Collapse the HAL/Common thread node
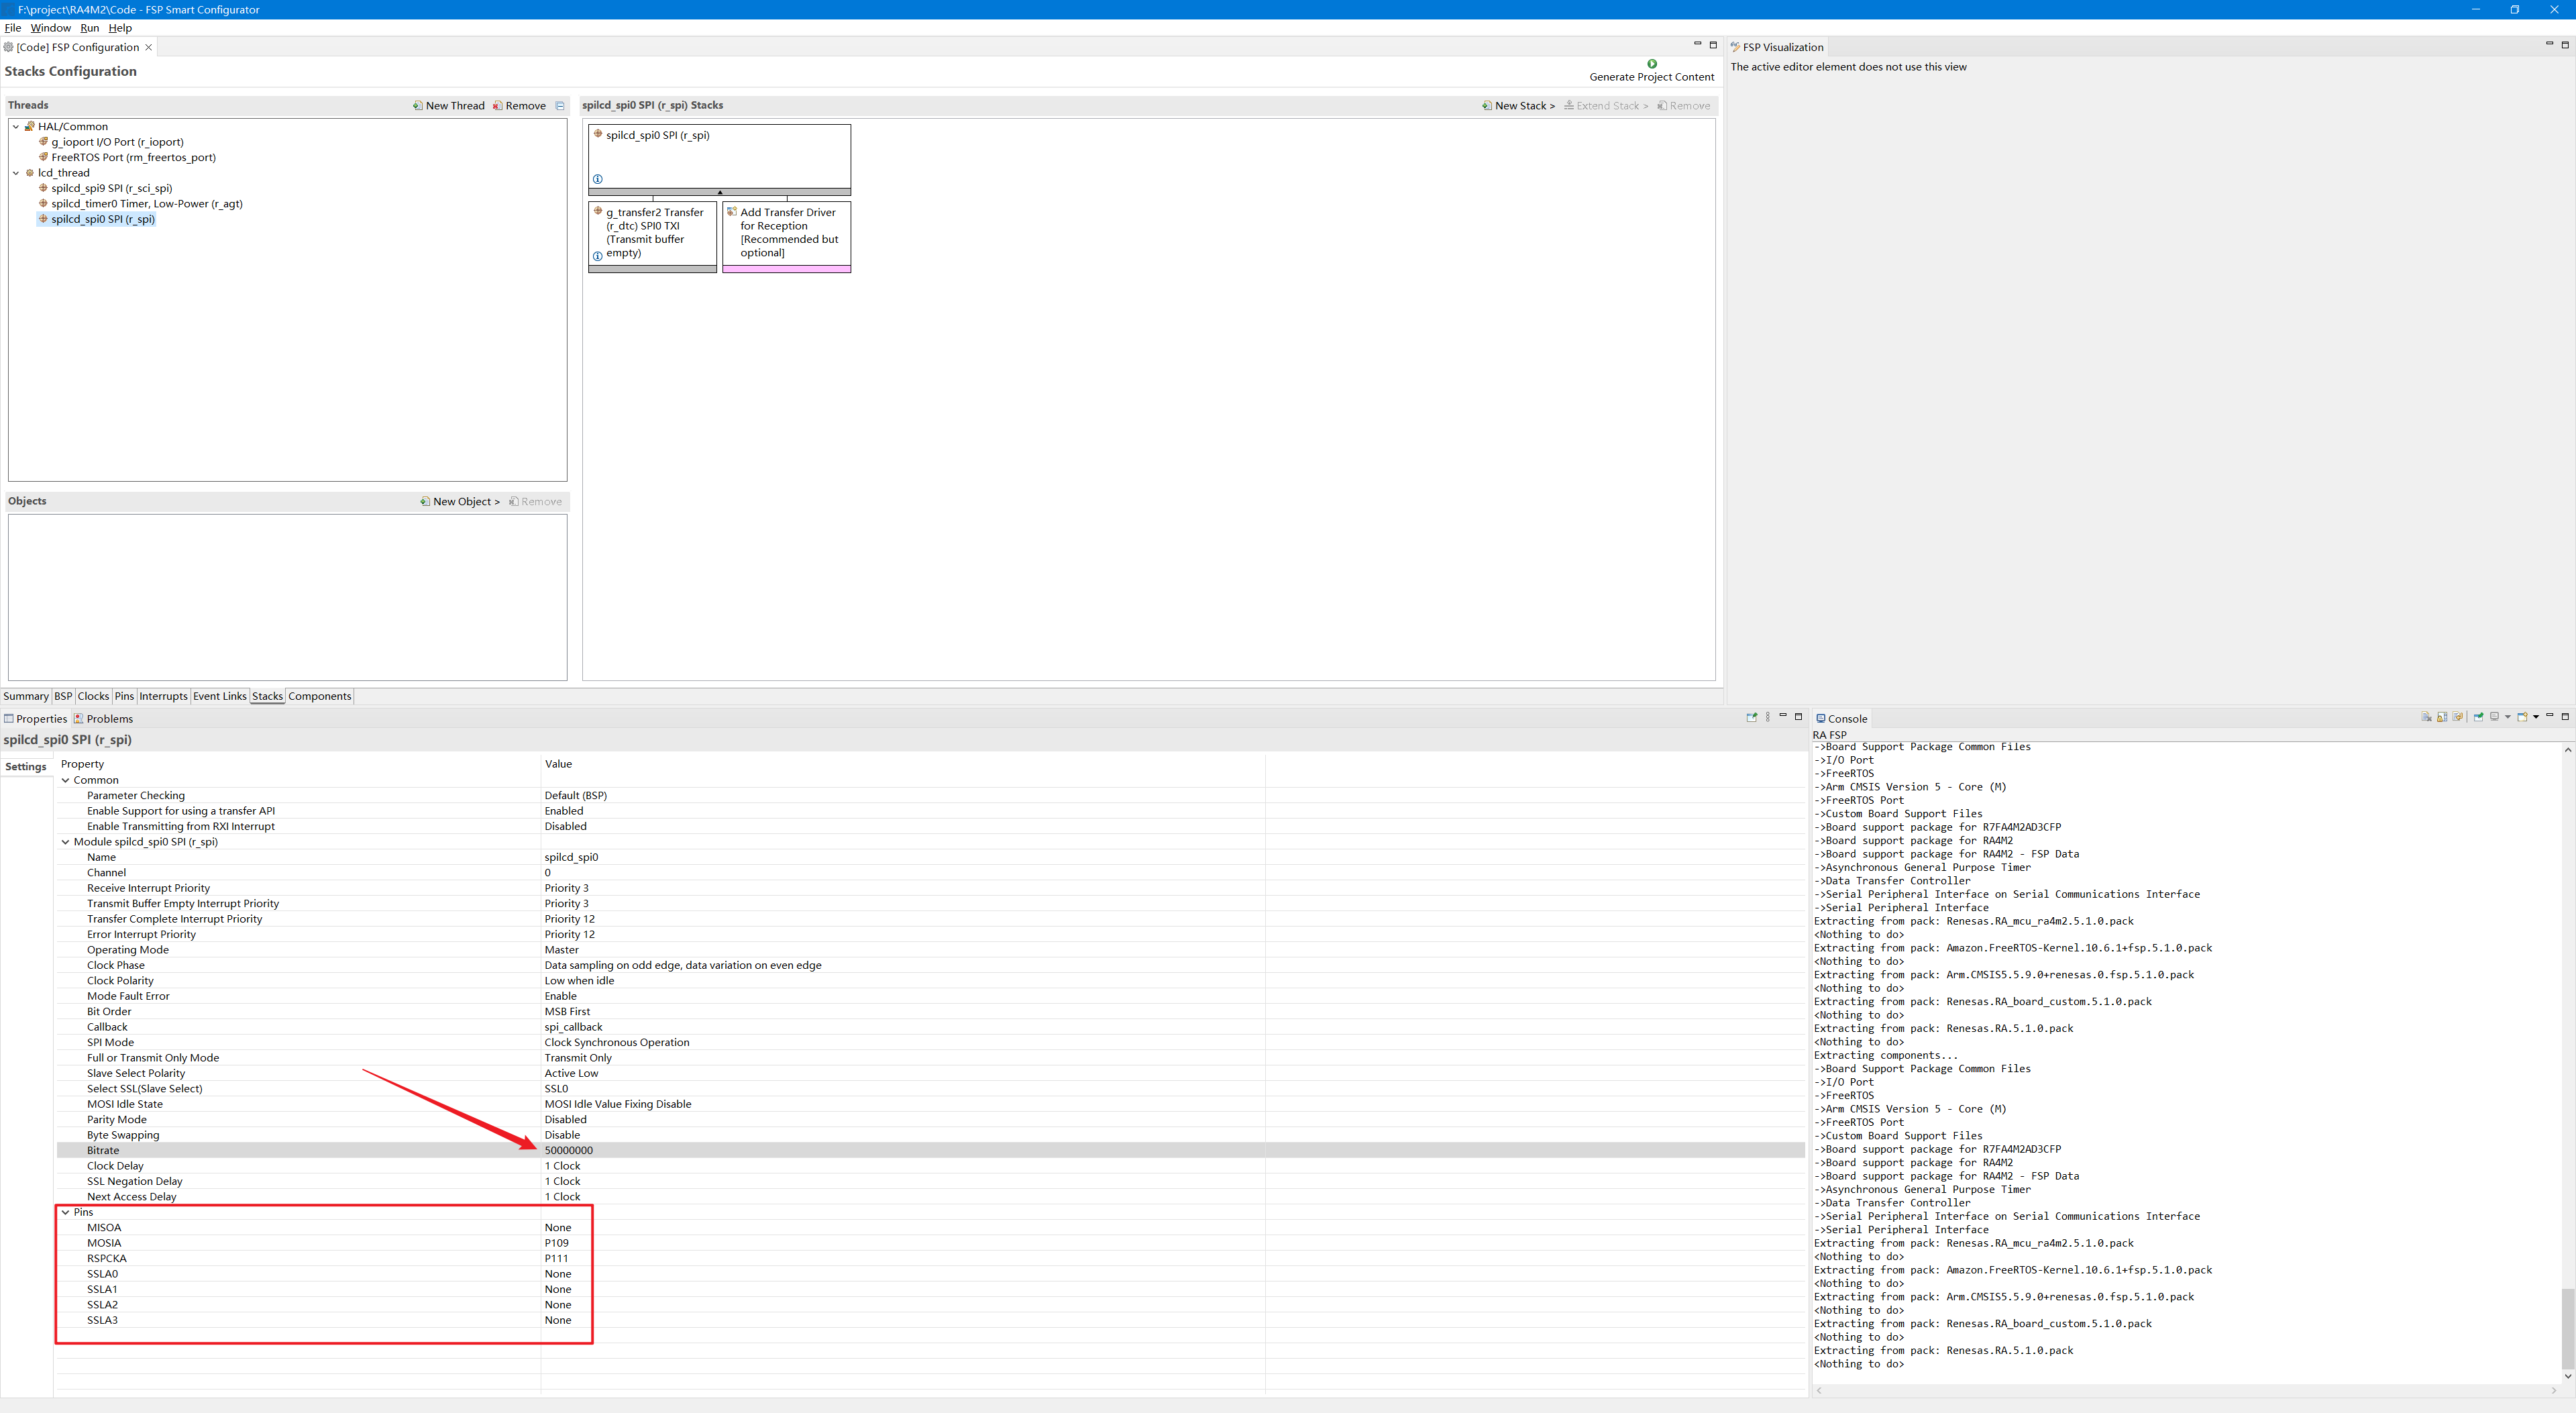Screen dimensions: 2576x1413 coord(16,127)
